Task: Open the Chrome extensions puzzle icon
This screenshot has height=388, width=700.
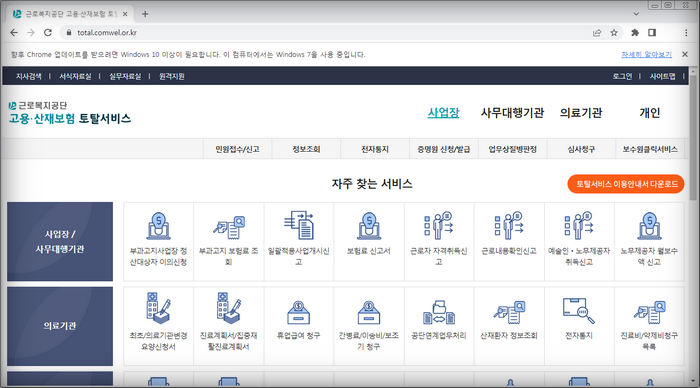Action: pyautogui.click(x=635, y=33)
